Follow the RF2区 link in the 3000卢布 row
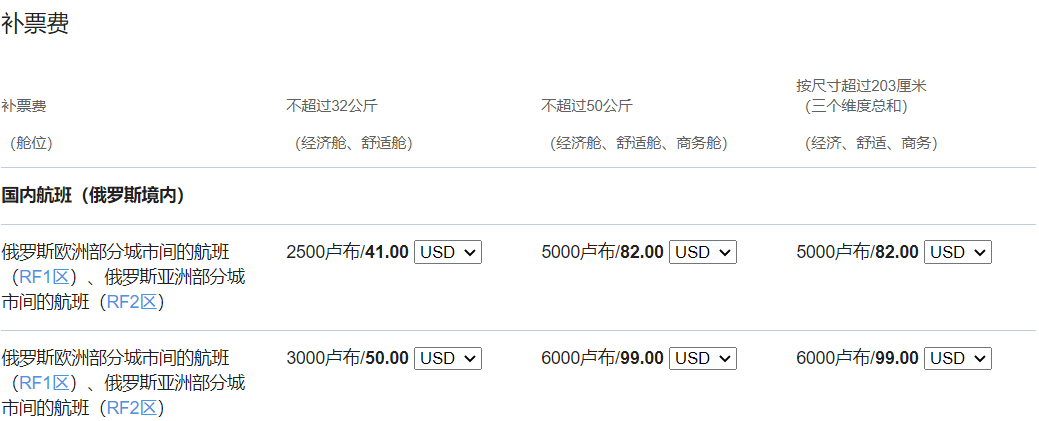The image size is (1039, 421). coord(132,407)
